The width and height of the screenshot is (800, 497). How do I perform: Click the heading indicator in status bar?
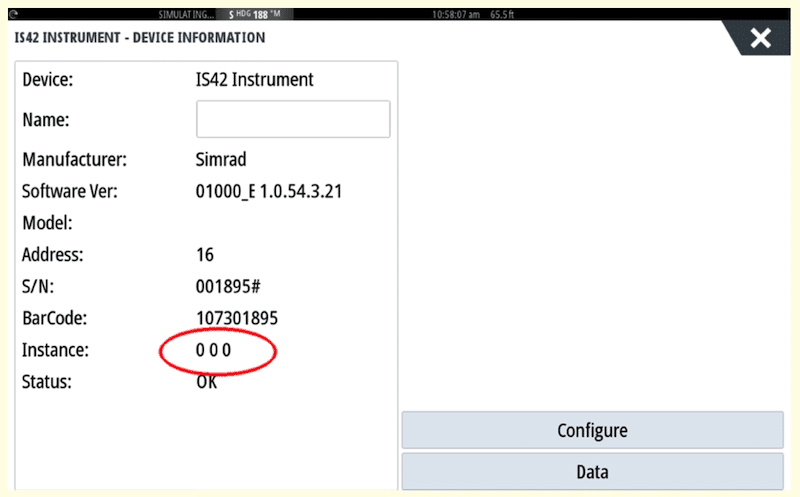point(254,15)
